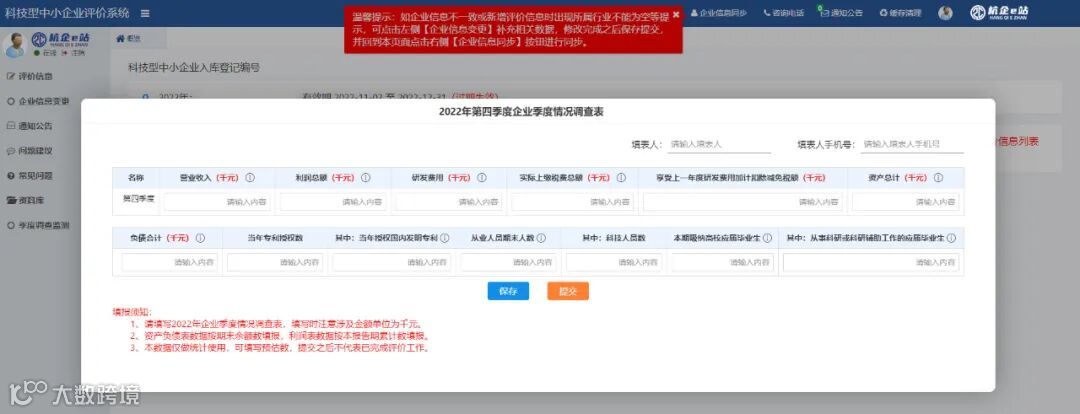Click info icon next to 营业收入
Viewport: 1080px width, 414px height.
[250, 178]
